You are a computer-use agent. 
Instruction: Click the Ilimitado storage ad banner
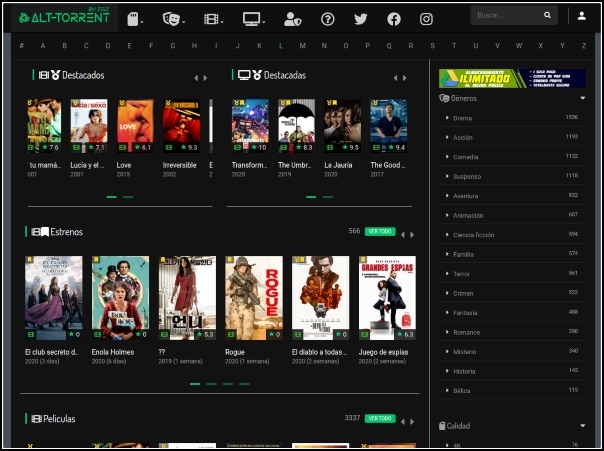[x=512, y=78]
